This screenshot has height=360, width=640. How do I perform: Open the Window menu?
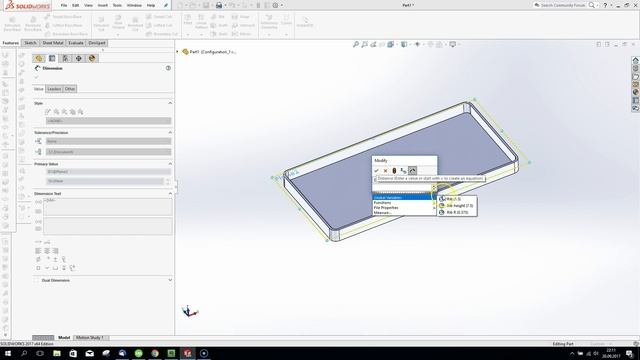[134, 5]
